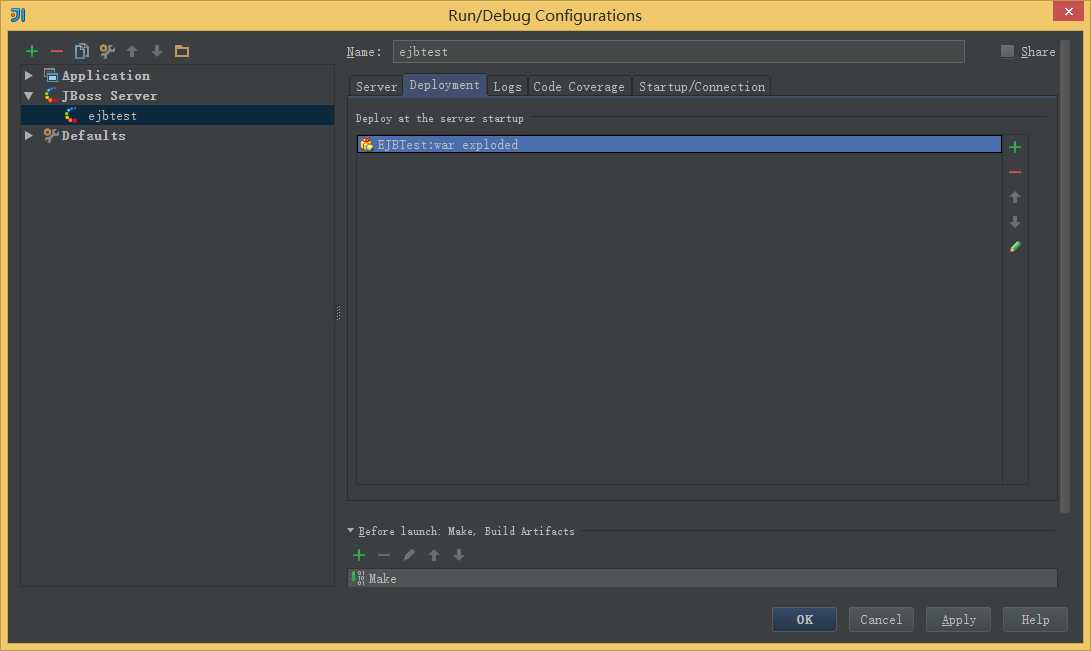Edit deployment artifact with pencil icon
This screenshot has height=651, width=1091.
[x=1015, y=247]
